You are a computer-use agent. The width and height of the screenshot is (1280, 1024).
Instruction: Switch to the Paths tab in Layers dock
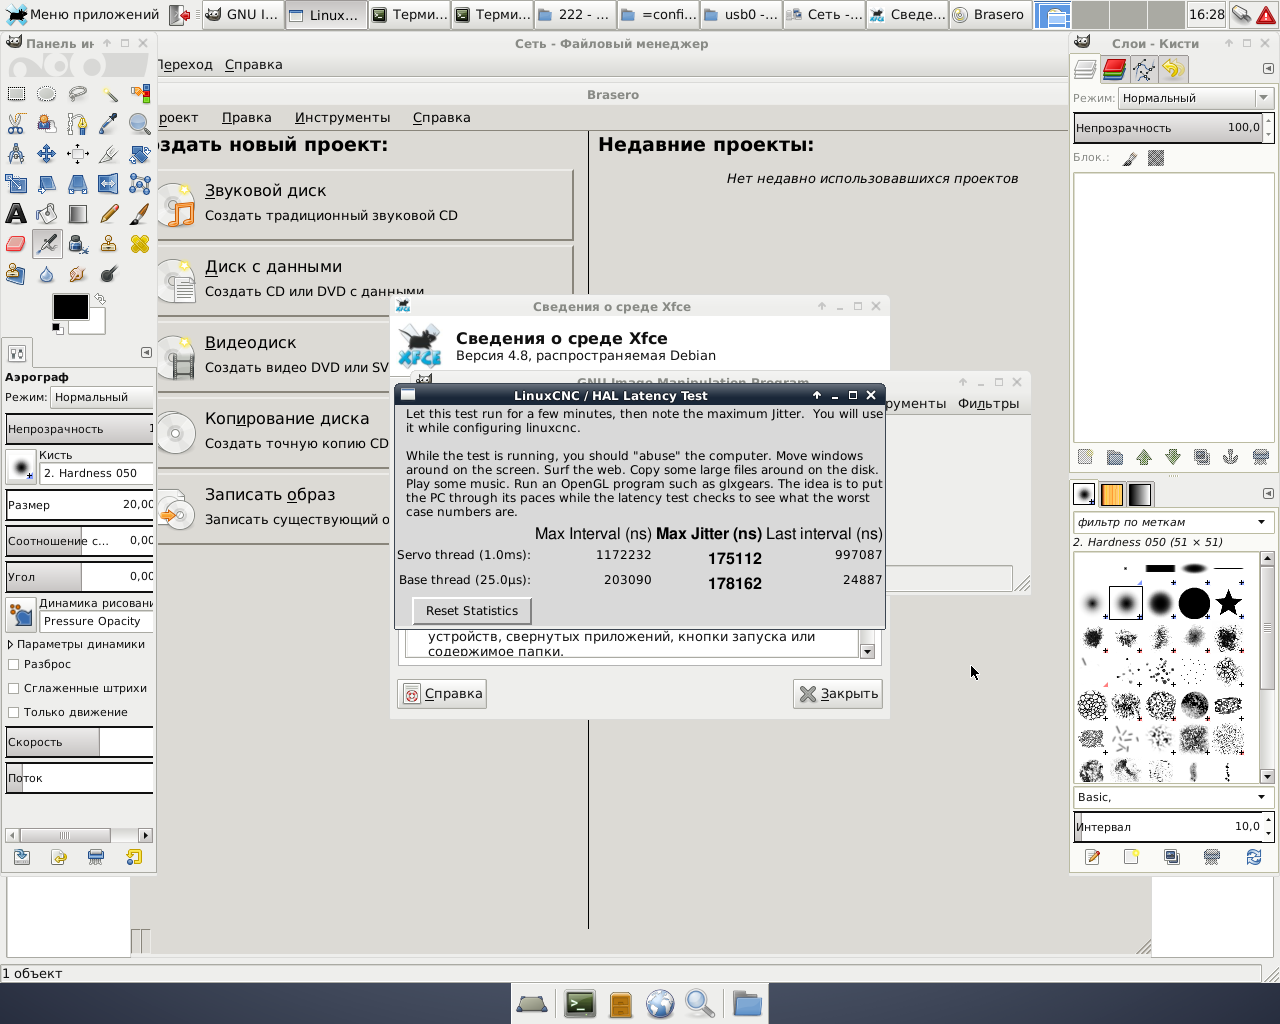1144,69
